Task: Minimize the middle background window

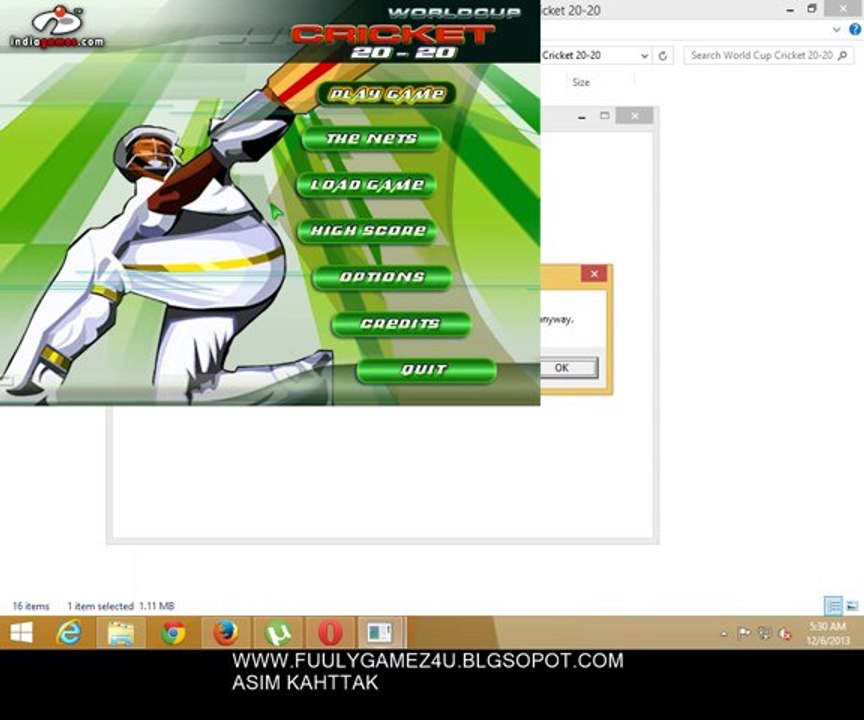Action: (581, 116)
